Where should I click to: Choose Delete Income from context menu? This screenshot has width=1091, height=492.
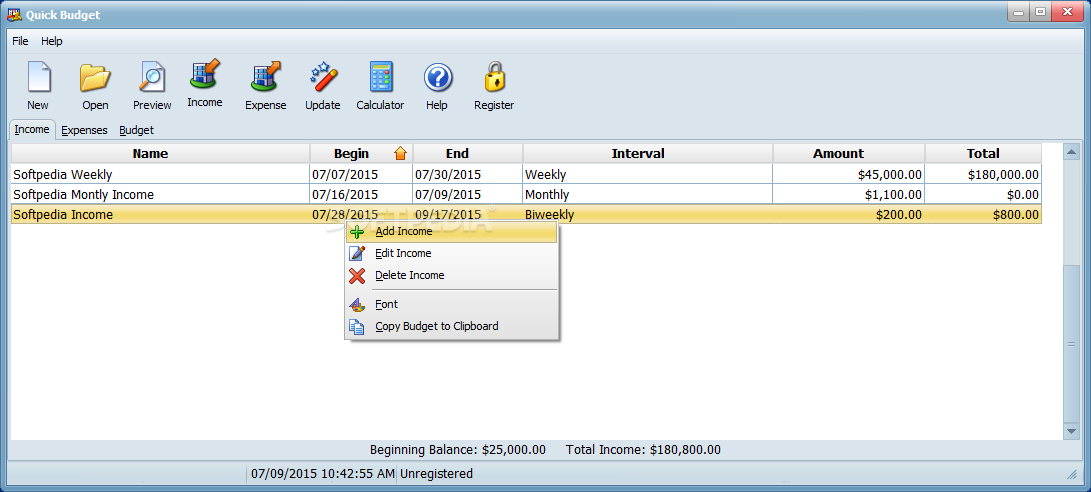point(452,276)
